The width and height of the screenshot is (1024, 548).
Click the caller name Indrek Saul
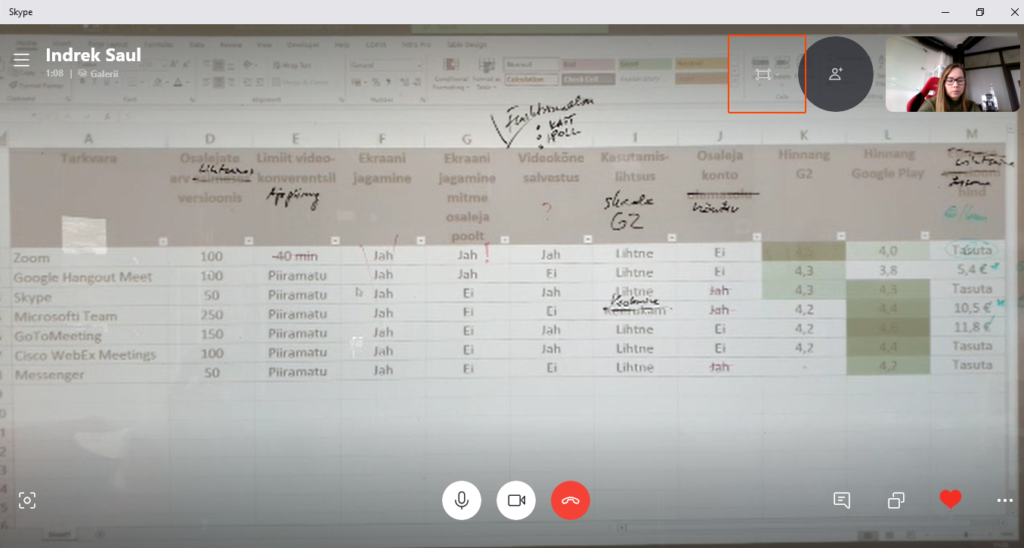(x=93, y=55)
